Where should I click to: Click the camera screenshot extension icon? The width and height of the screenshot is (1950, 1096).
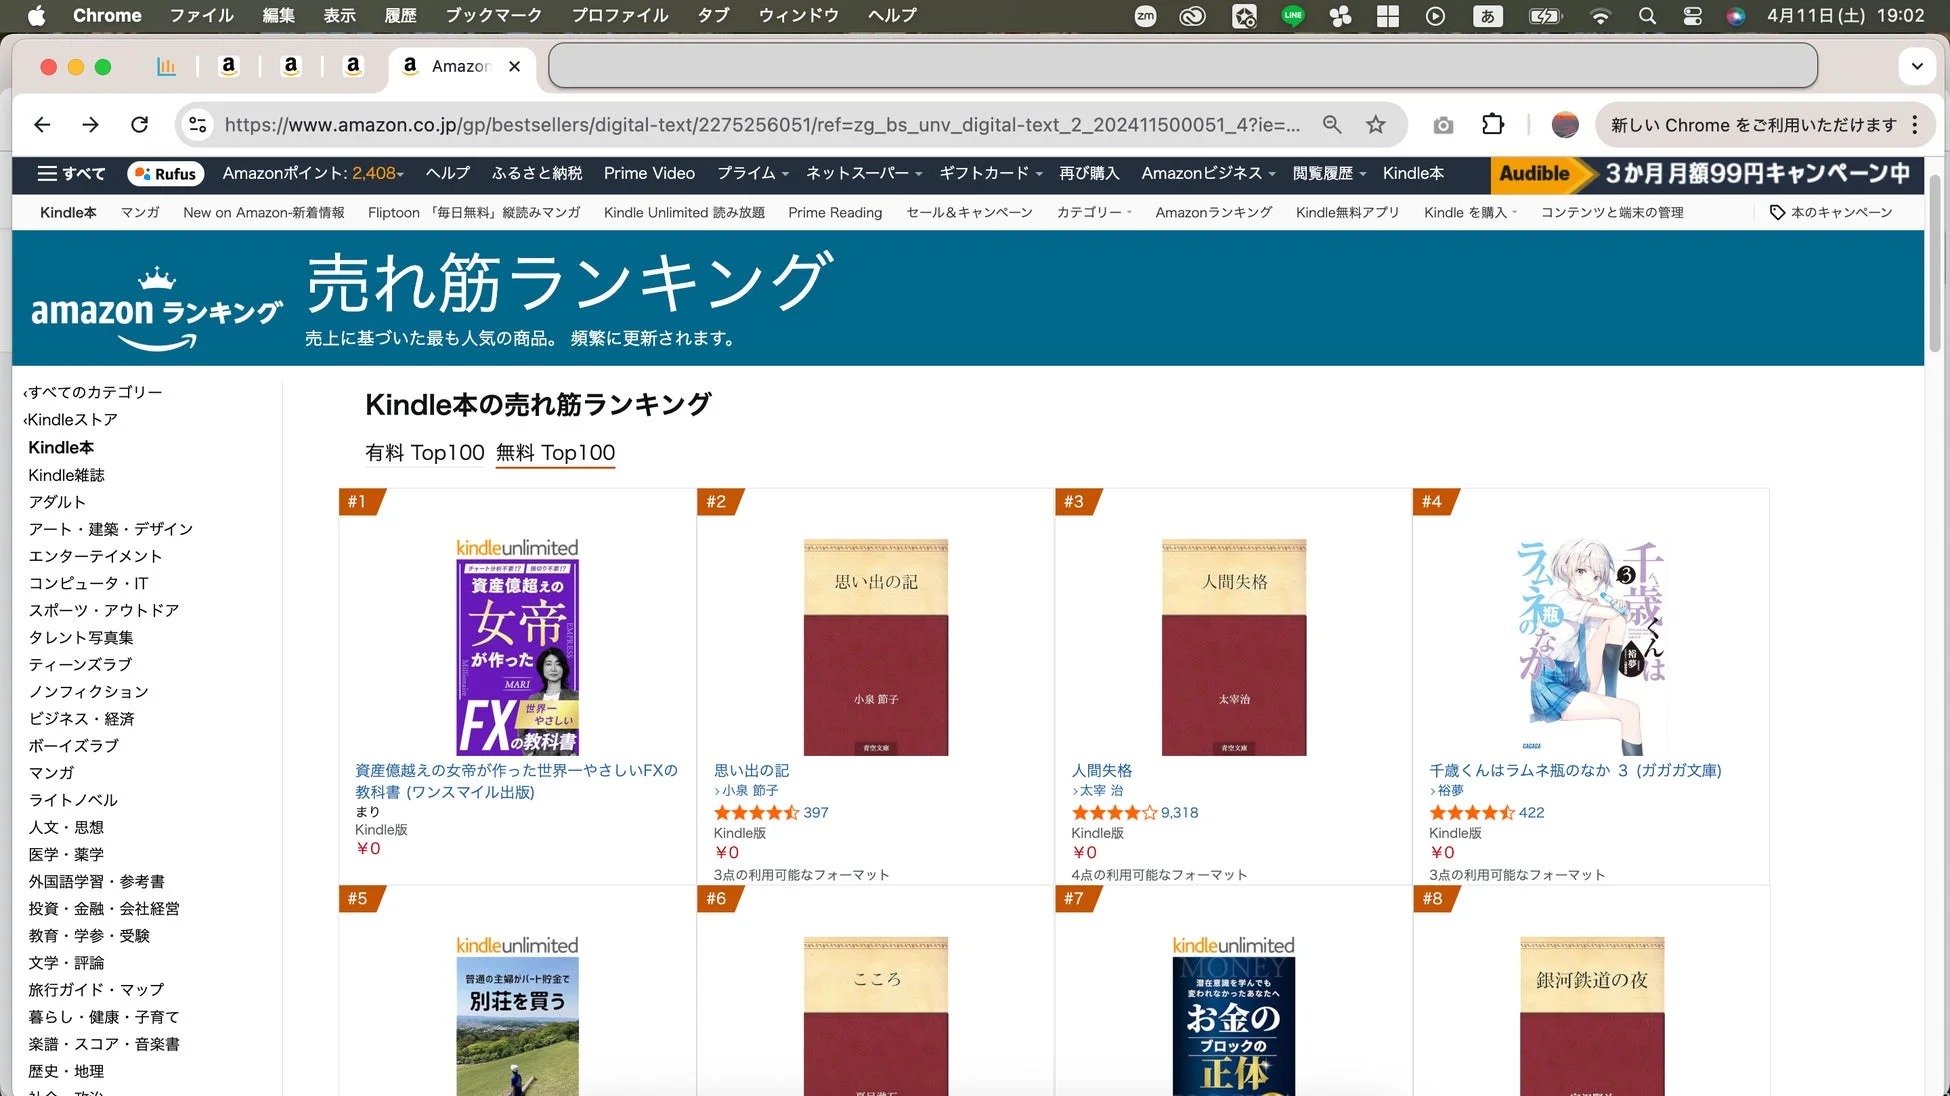pyautogui.click(x=1443, y=125)
